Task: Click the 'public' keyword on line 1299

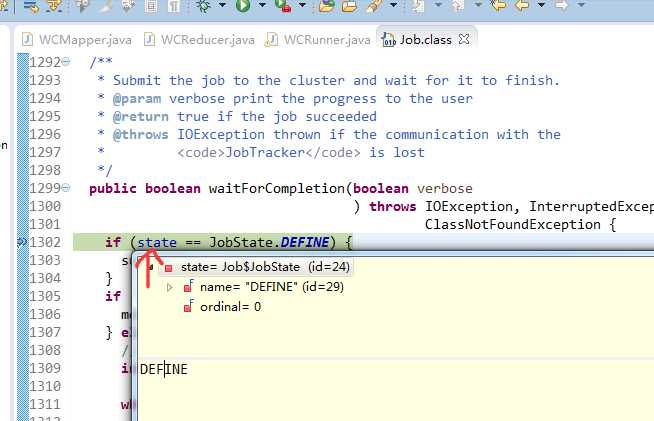Action: (x=113, y=189)
